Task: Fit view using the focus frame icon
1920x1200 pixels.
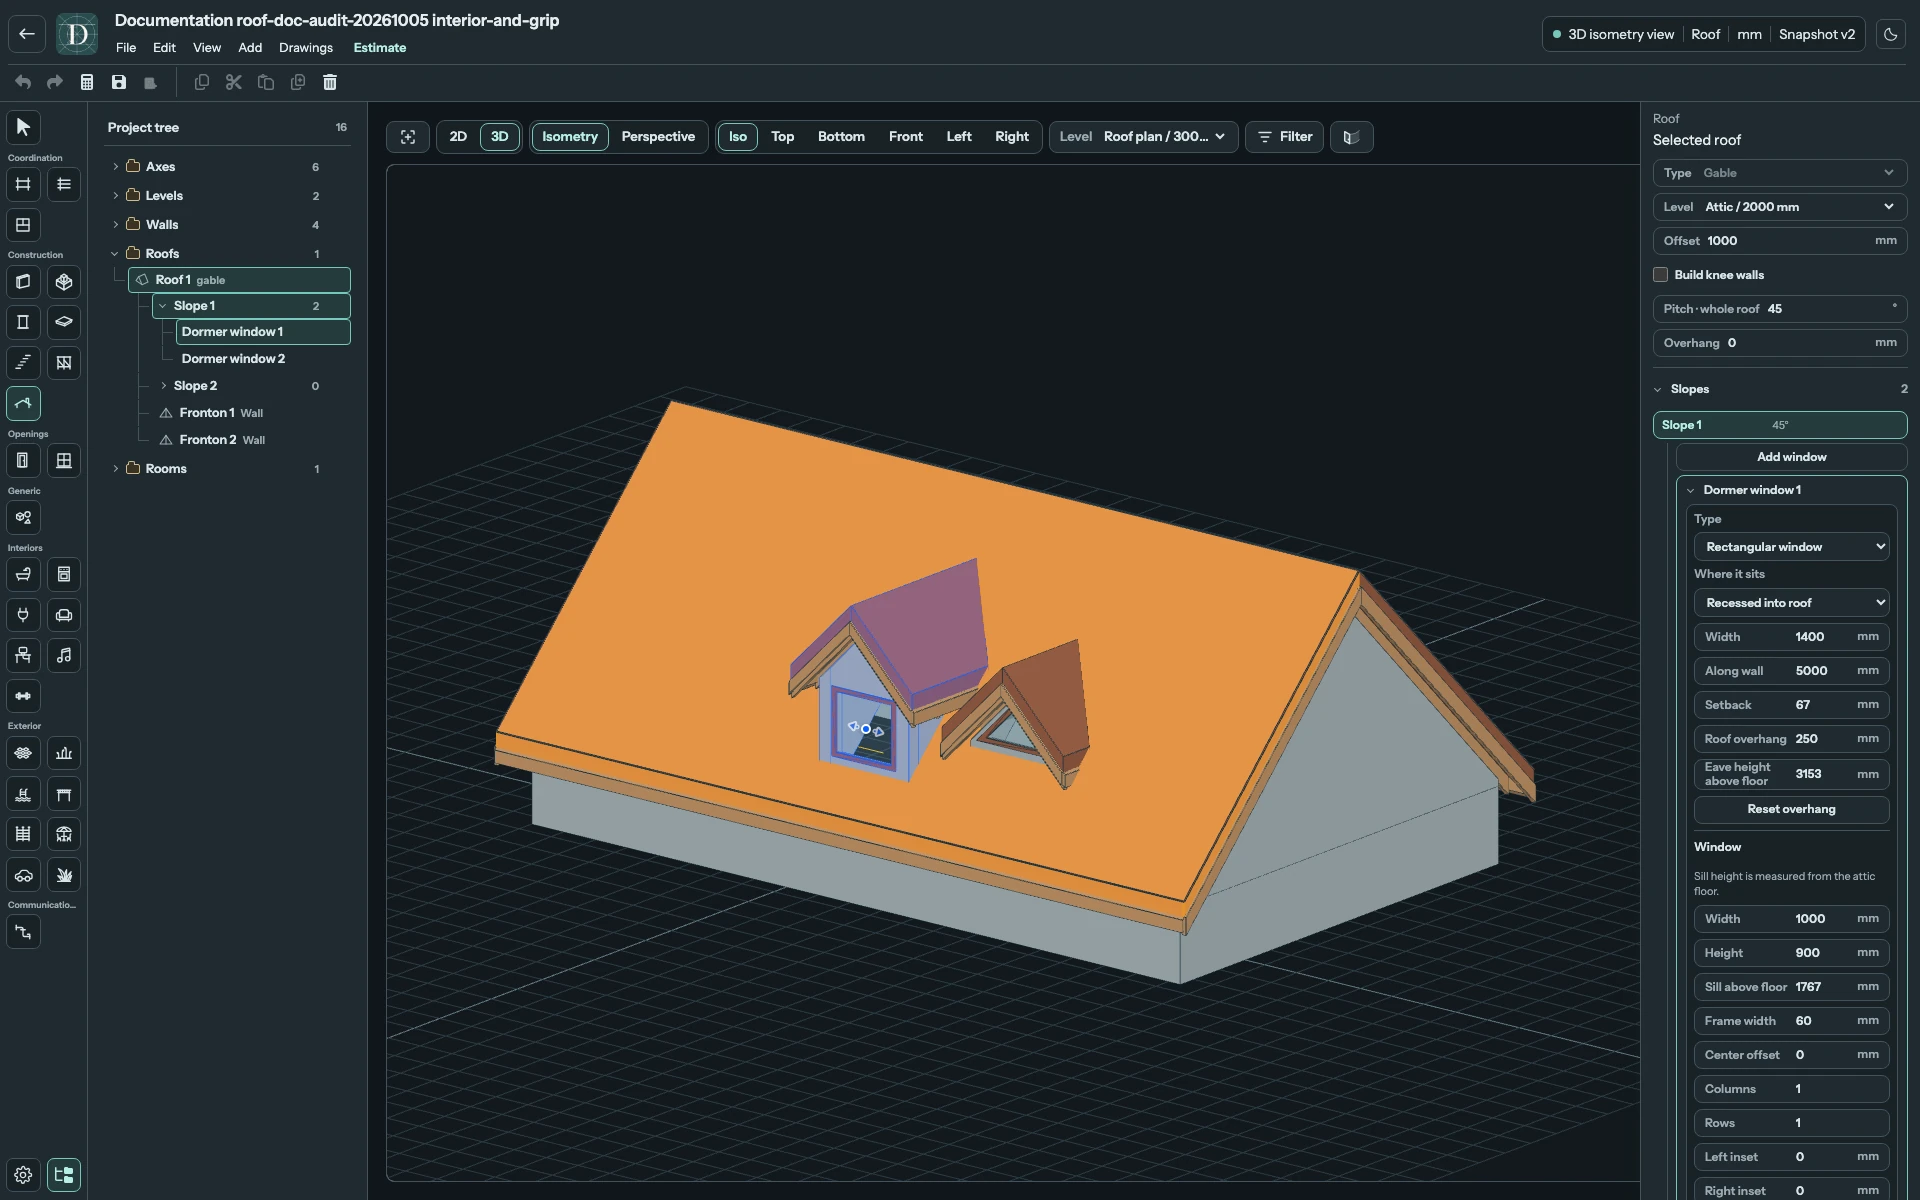Action: point(408,137)
